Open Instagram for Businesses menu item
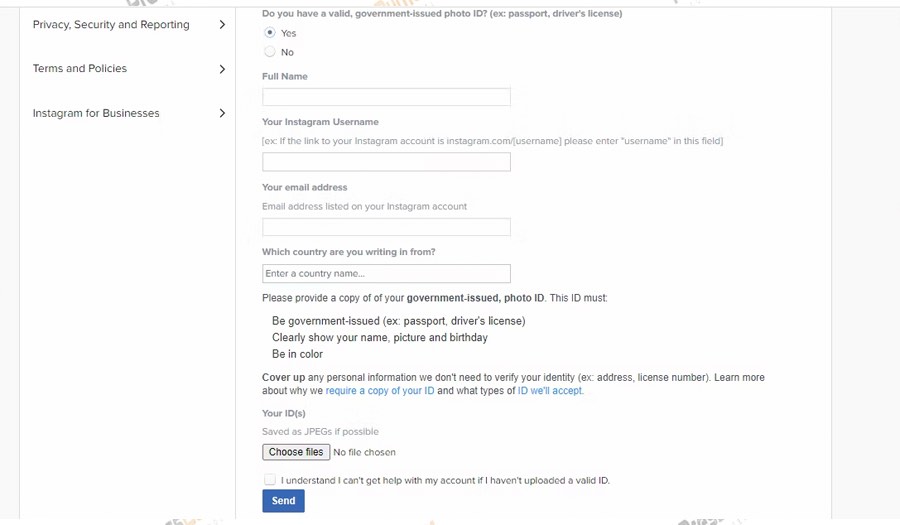The width and height of the screenshot is (900, 525). tap(96, 113)
